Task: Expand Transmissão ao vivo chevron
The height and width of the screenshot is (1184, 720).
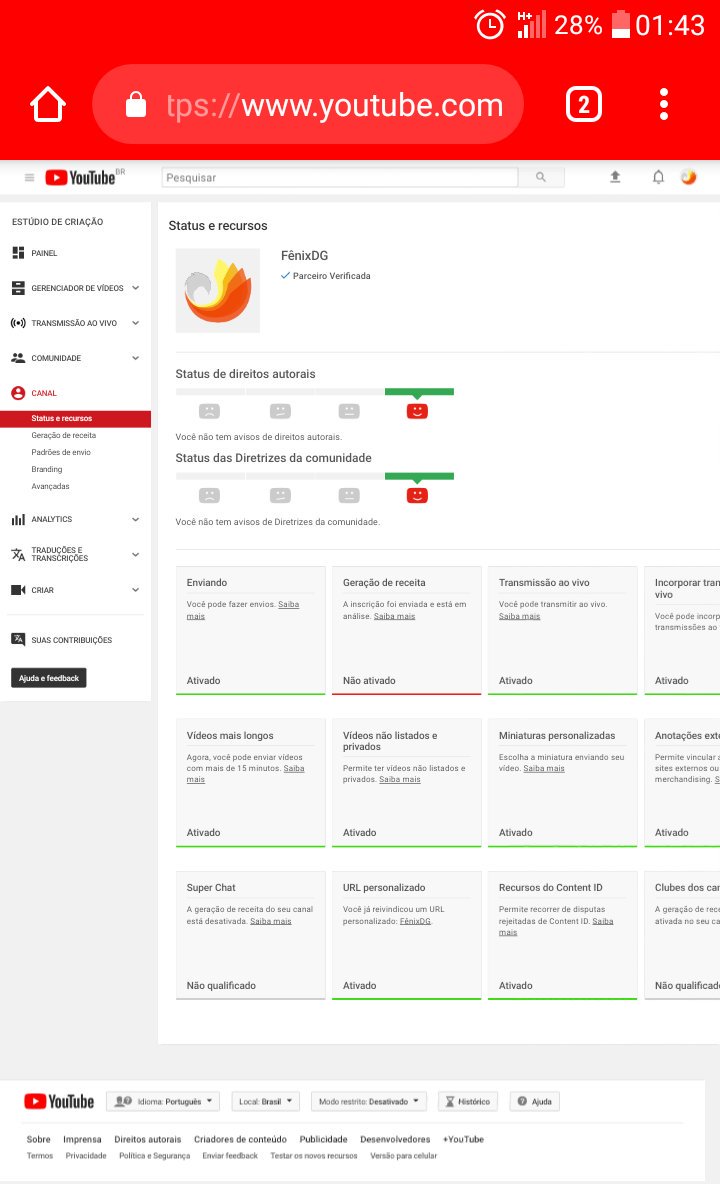Action: tap(136, 323)
